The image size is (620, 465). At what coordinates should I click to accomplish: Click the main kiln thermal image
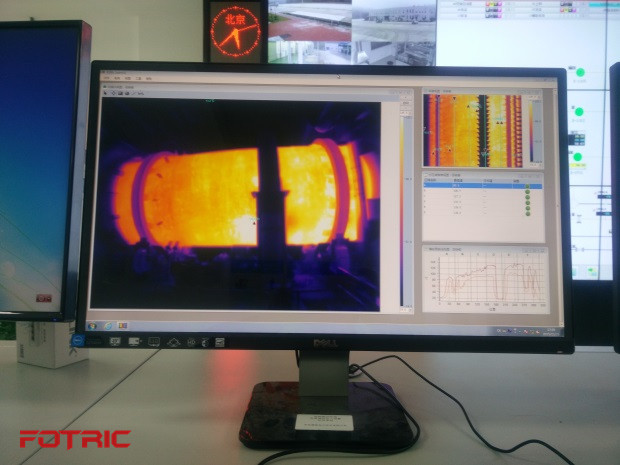click(x=236, y=204)
